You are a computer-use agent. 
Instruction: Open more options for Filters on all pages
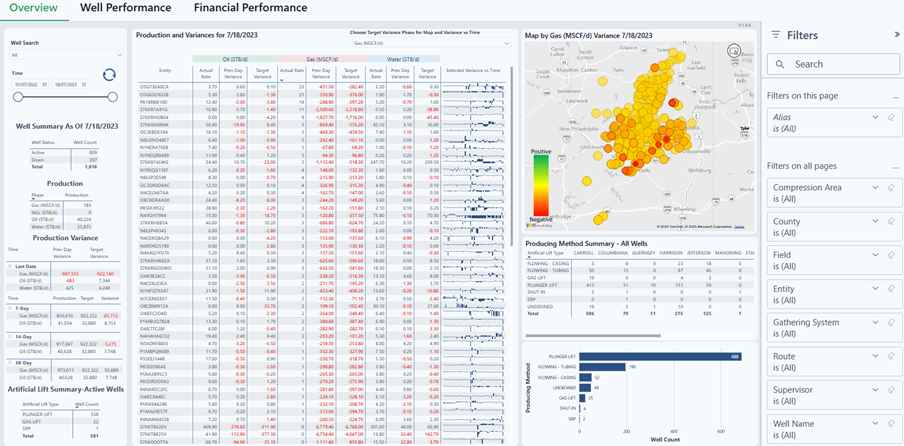[x=895, y=167]
